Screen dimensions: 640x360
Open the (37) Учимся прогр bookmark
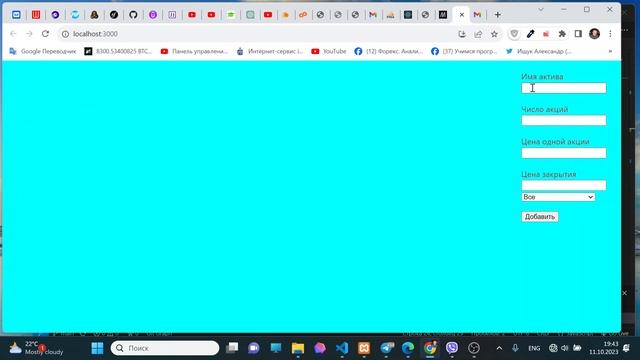464,51
